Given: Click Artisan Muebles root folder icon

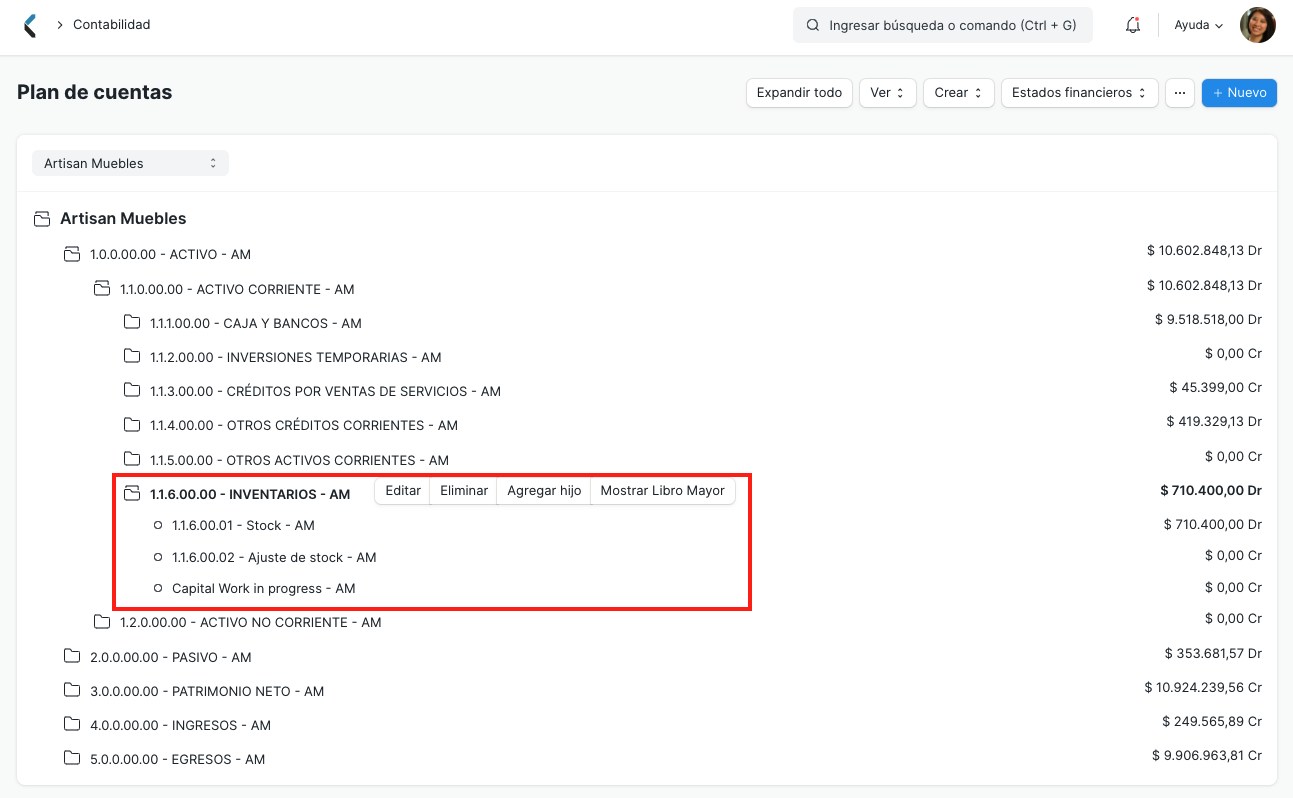Looking at the screenshot, I should click(x=42, y=218).
